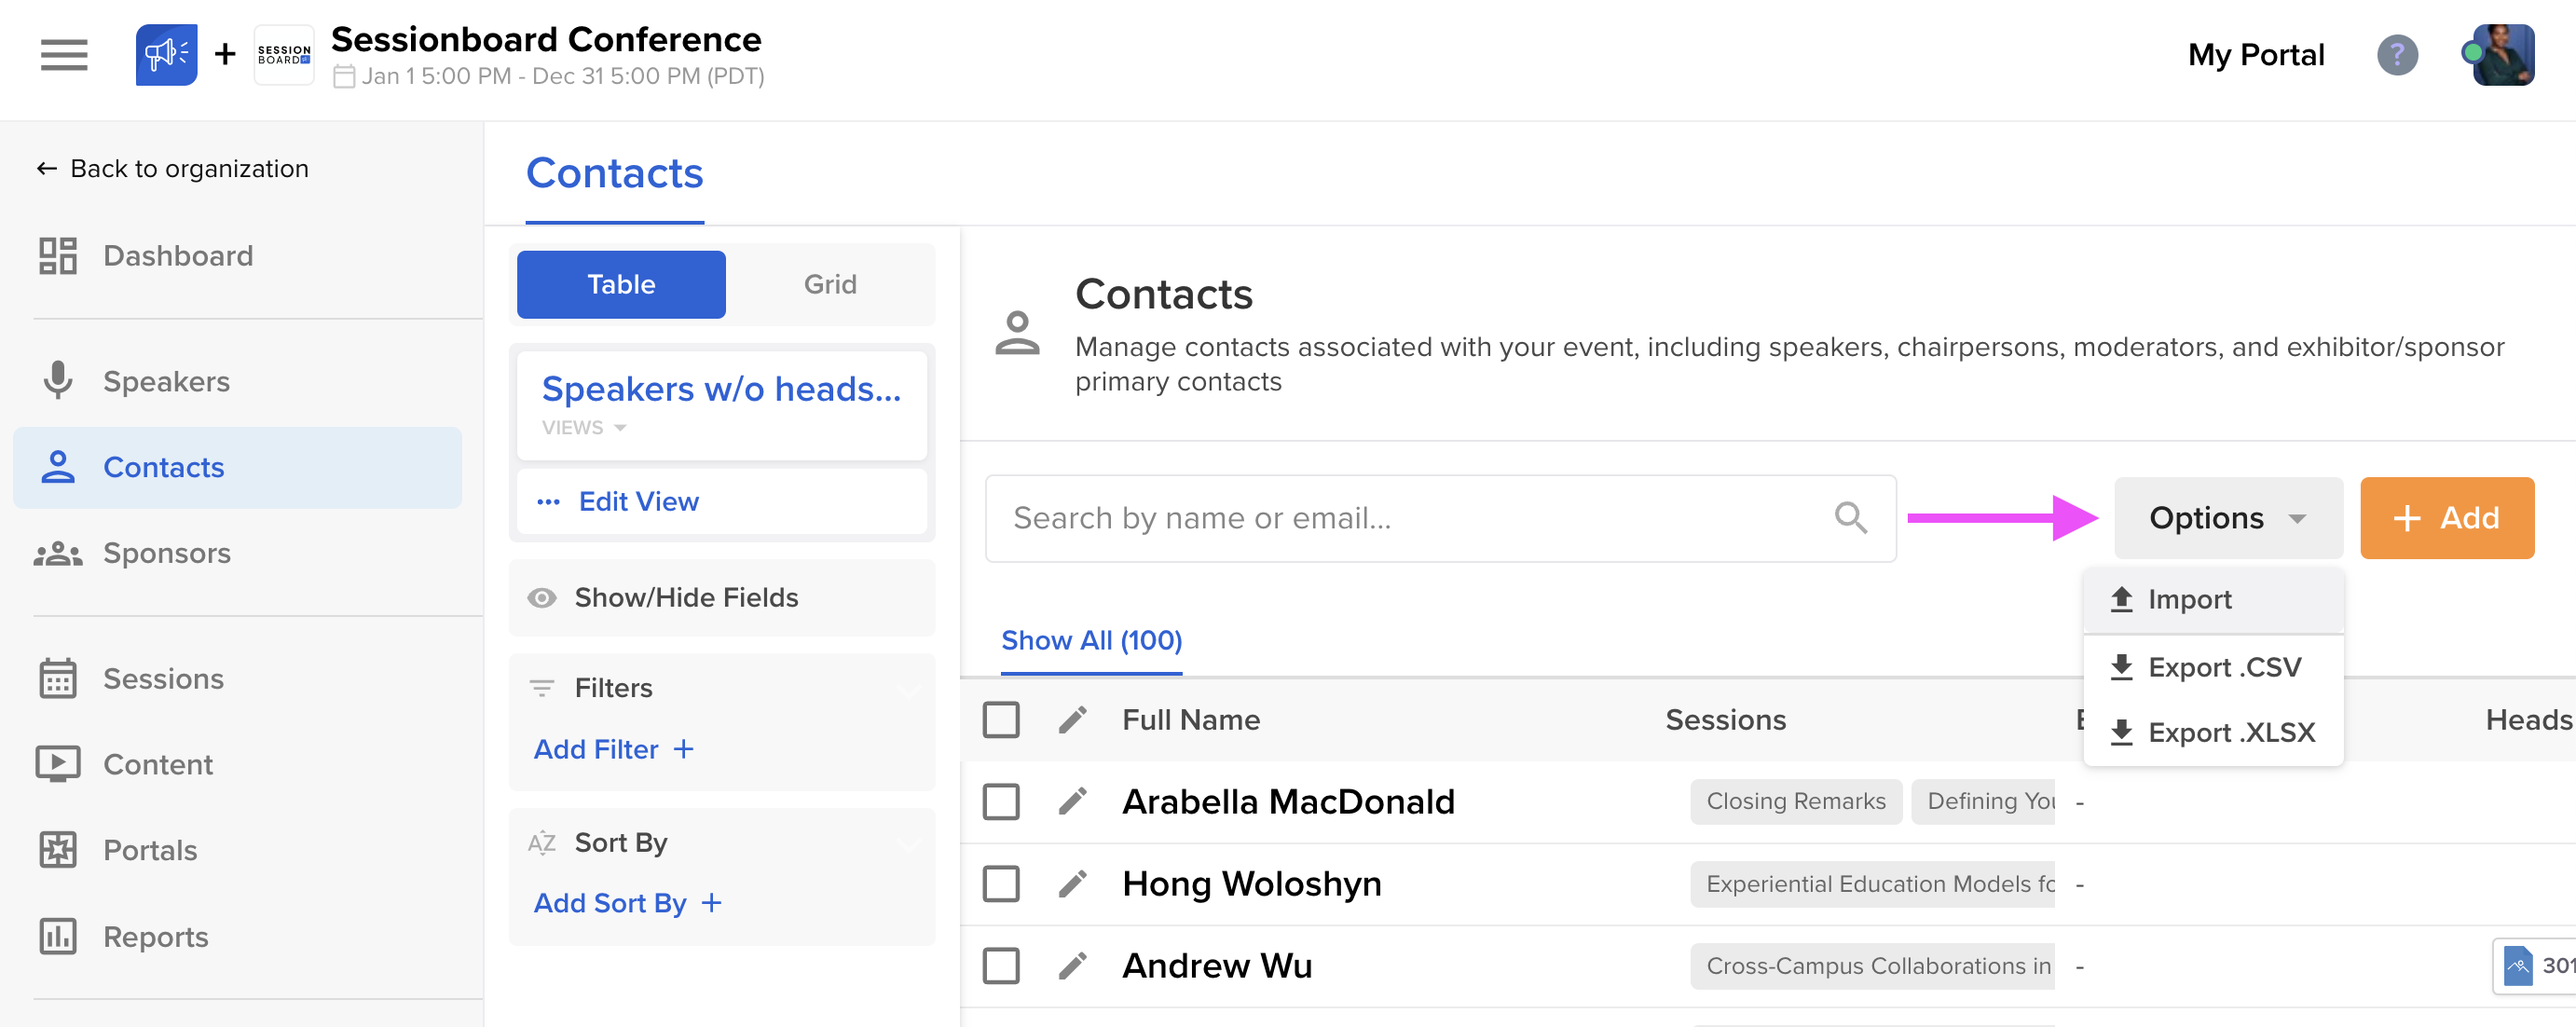This screenshot has width=2576, height=1027.
Task: Click the pencil edit icon for Andrew Wu
Action: [x=1072, y=965]
